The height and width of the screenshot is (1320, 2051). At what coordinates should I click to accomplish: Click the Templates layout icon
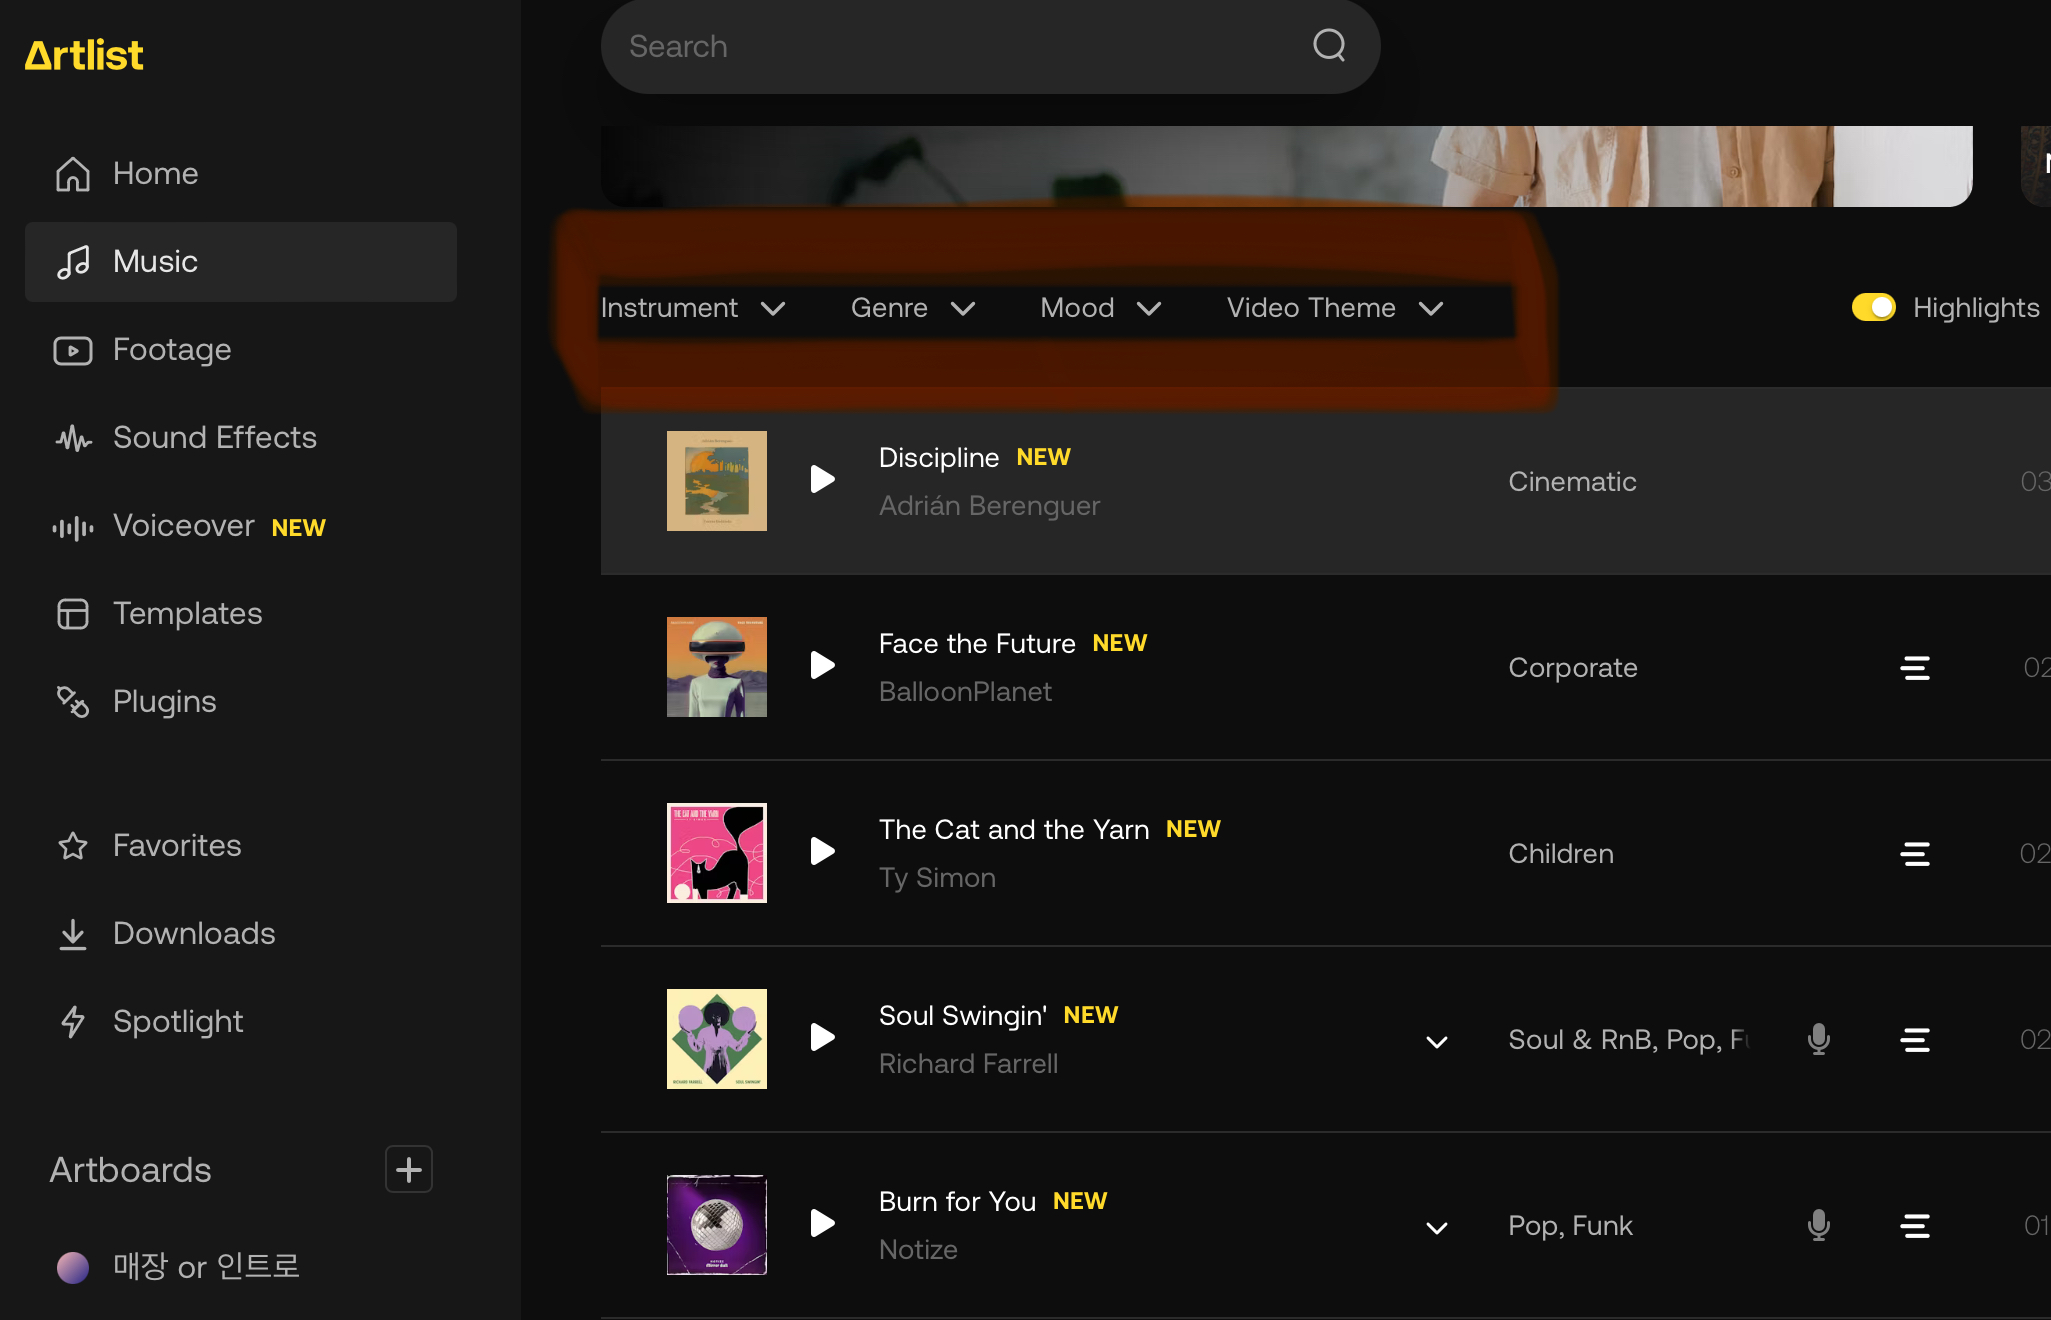(73, 614)
